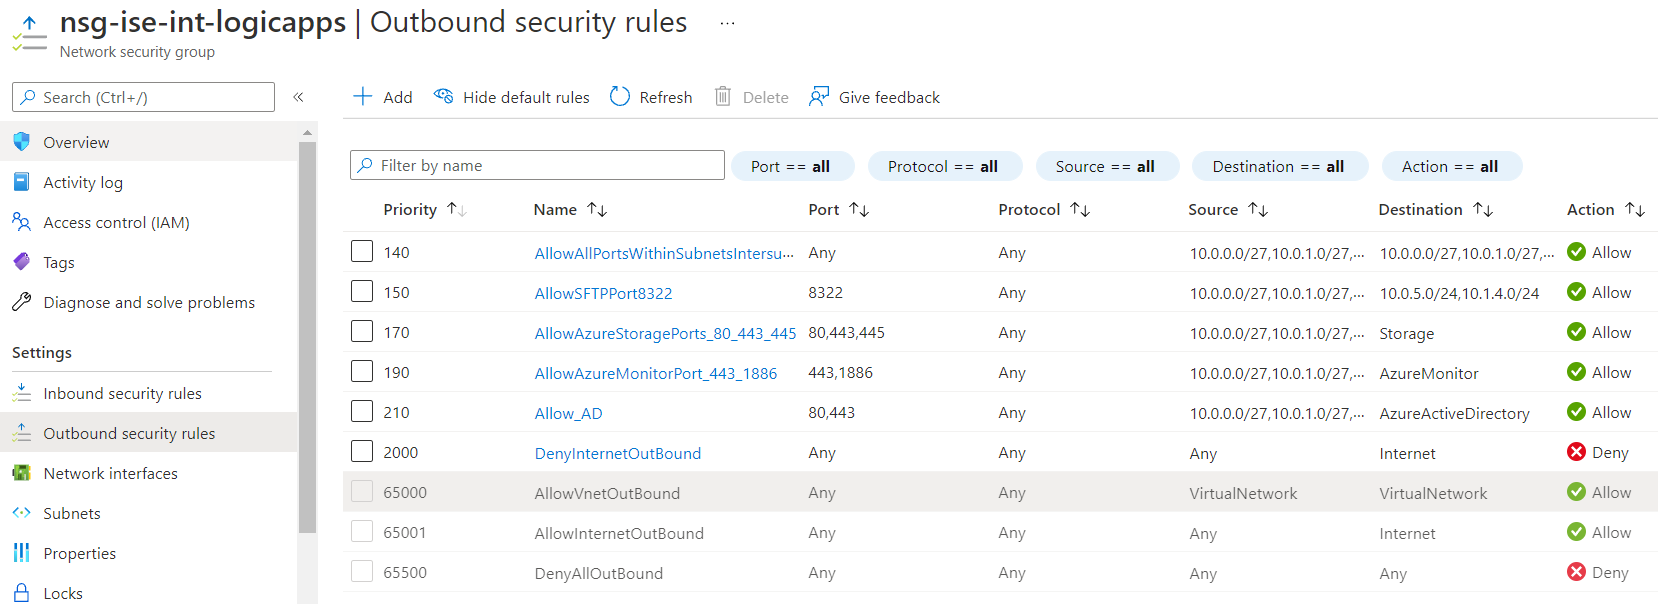The height and width of the screenshot is (604, 1658).
Task: Check the box for priority 150 rule
Action: [x=362, y=291]
